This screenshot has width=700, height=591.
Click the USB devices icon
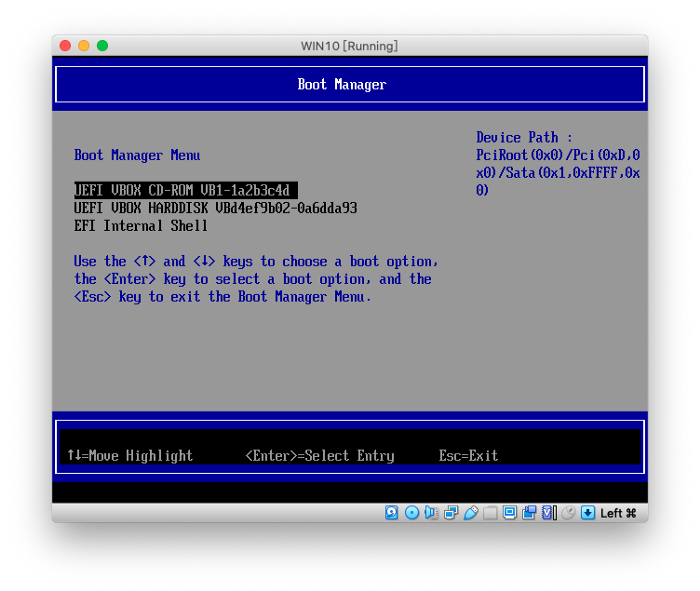(x=470, y=513)
